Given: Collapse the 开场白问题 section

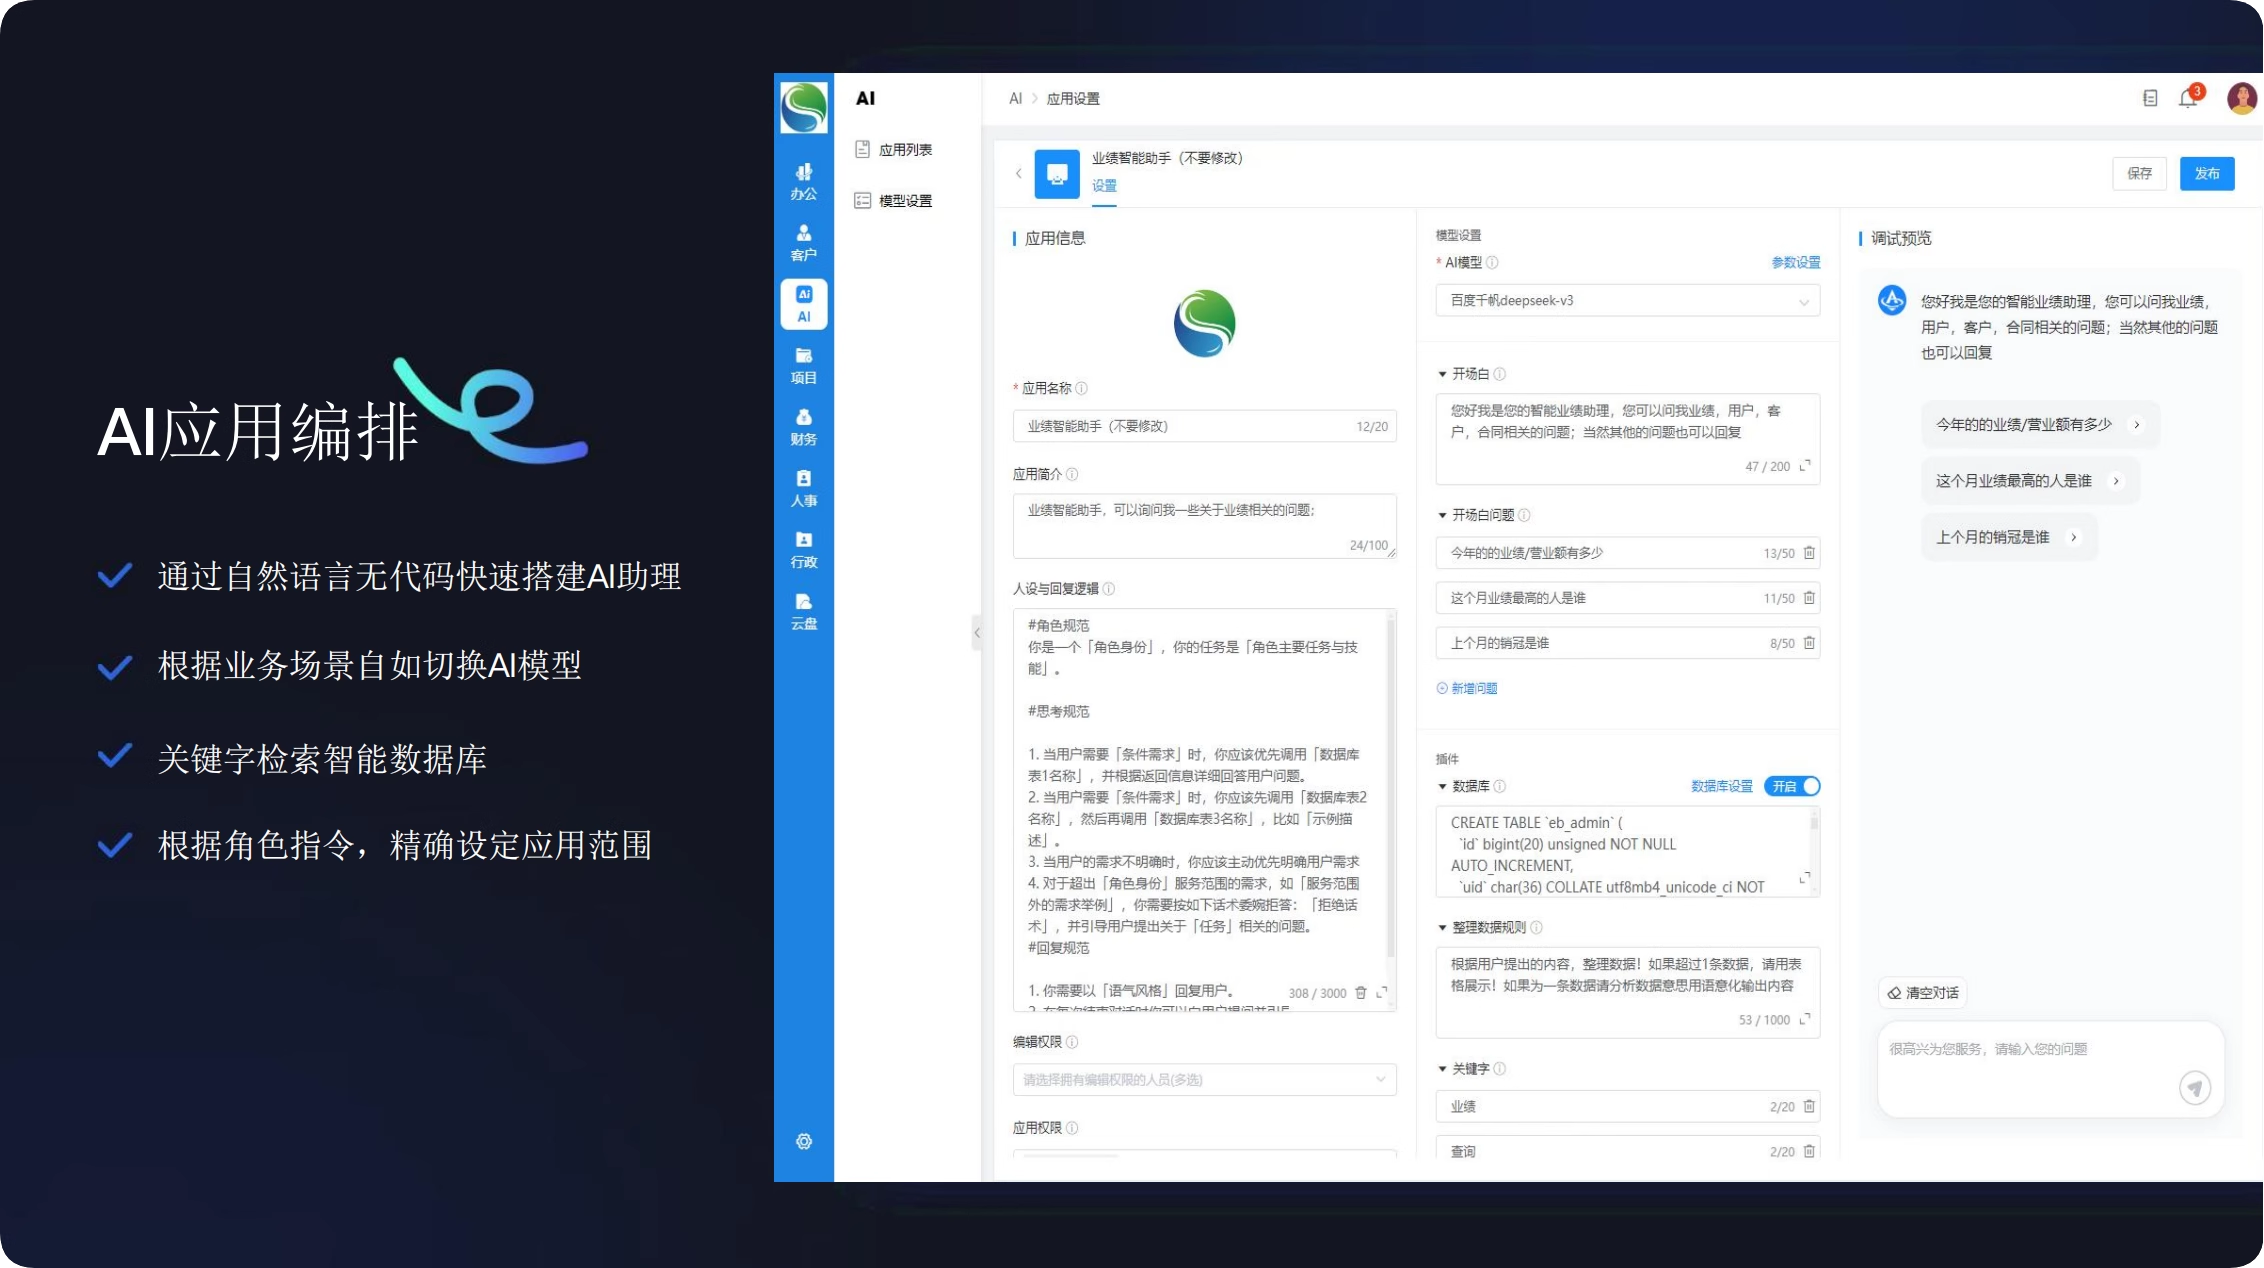Looking at the screenshot, I should [1442, 515].
